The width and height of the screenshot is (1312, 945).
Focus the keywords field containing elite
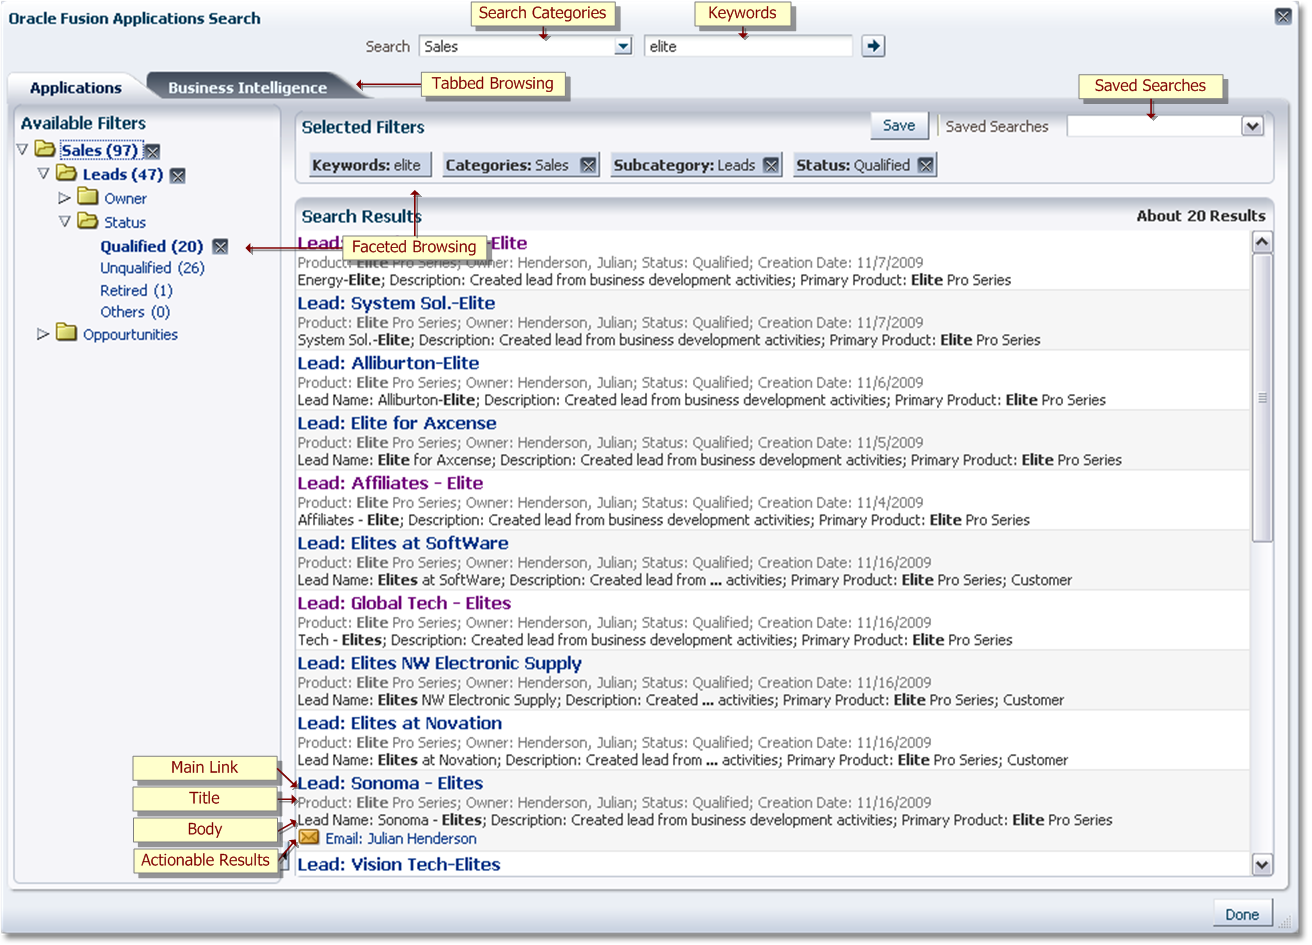click(748, 46)
